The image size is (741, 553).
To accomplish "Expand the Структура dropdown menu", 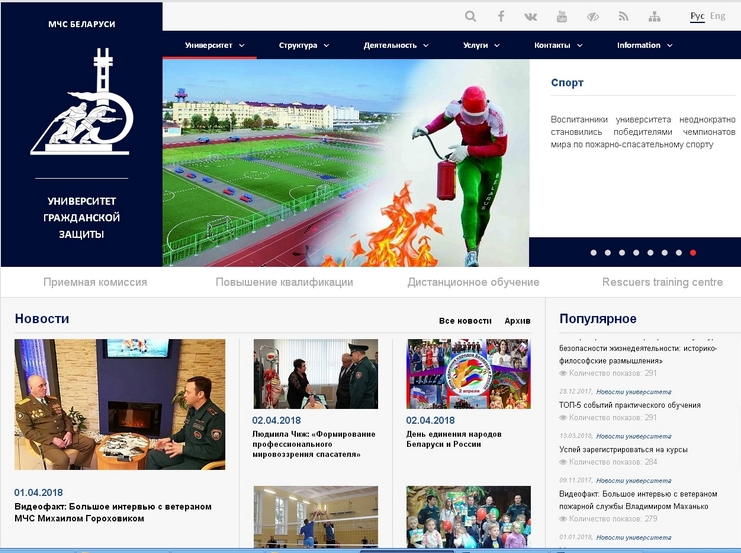I will tap(304, 45).
